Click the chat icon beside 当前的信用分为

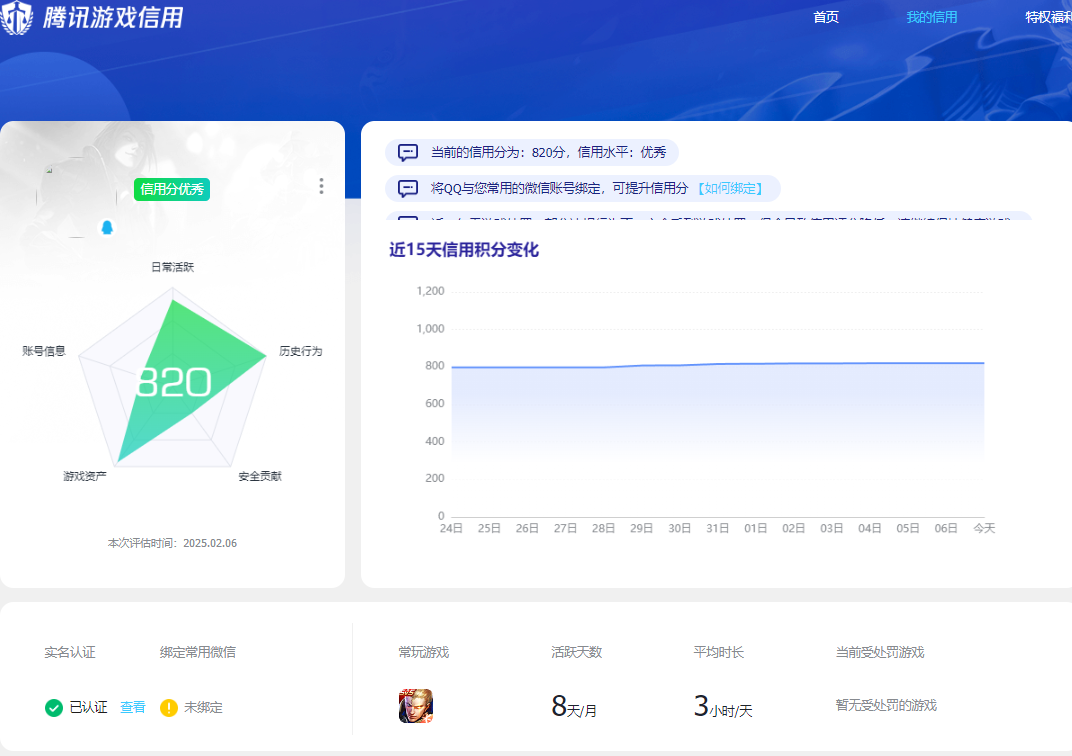408,152
